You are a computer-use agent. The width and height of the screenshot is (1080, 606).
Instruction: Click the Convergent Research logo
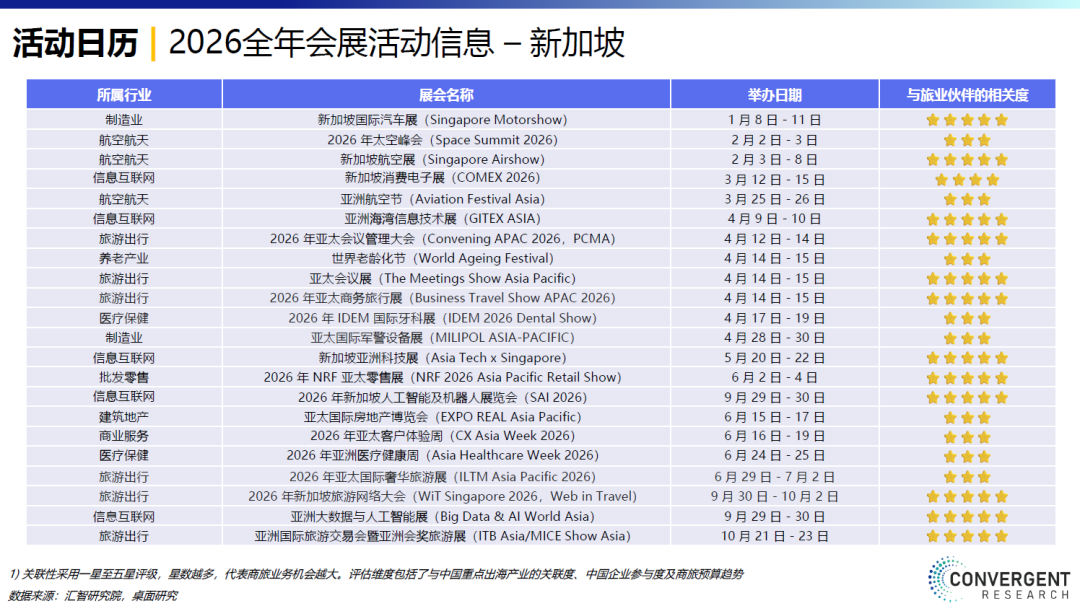tap(998, 579)
